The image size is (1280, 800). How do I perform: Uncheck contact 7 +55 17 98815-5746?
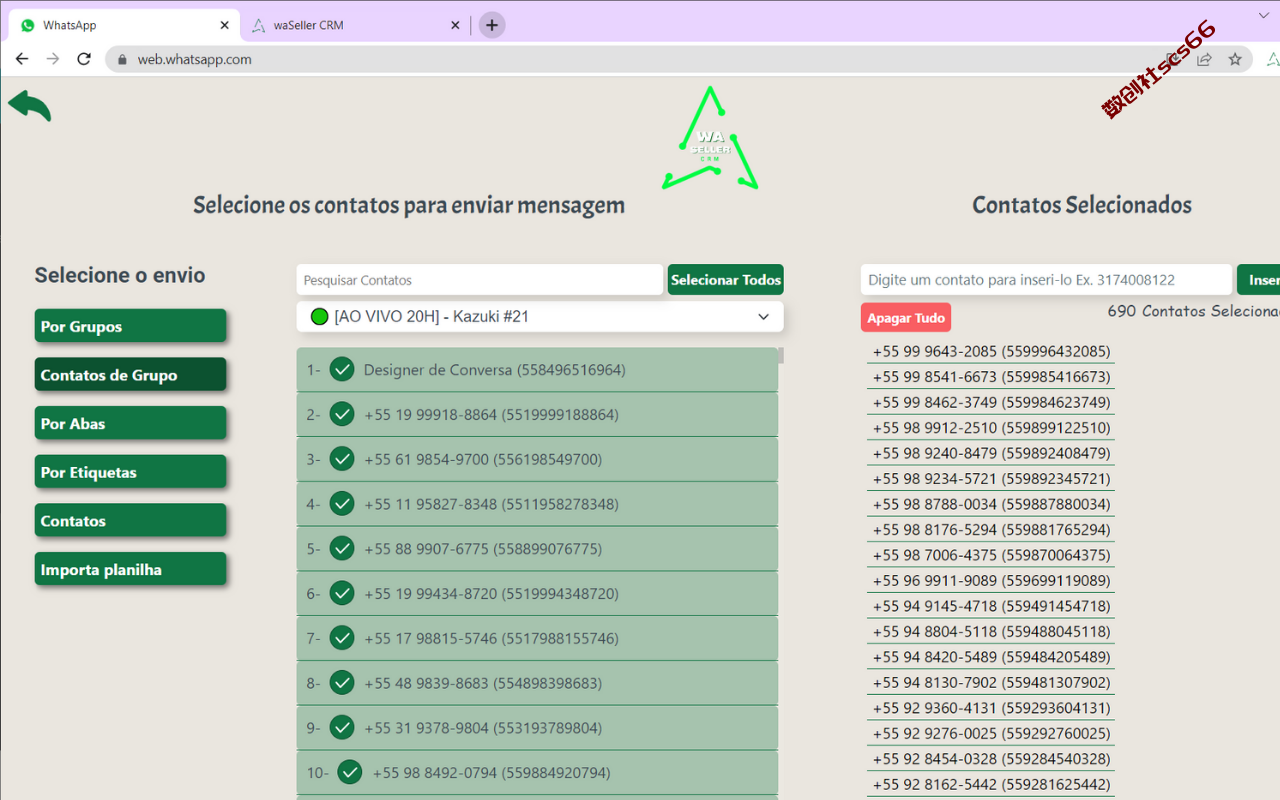[x=342, y=638]
